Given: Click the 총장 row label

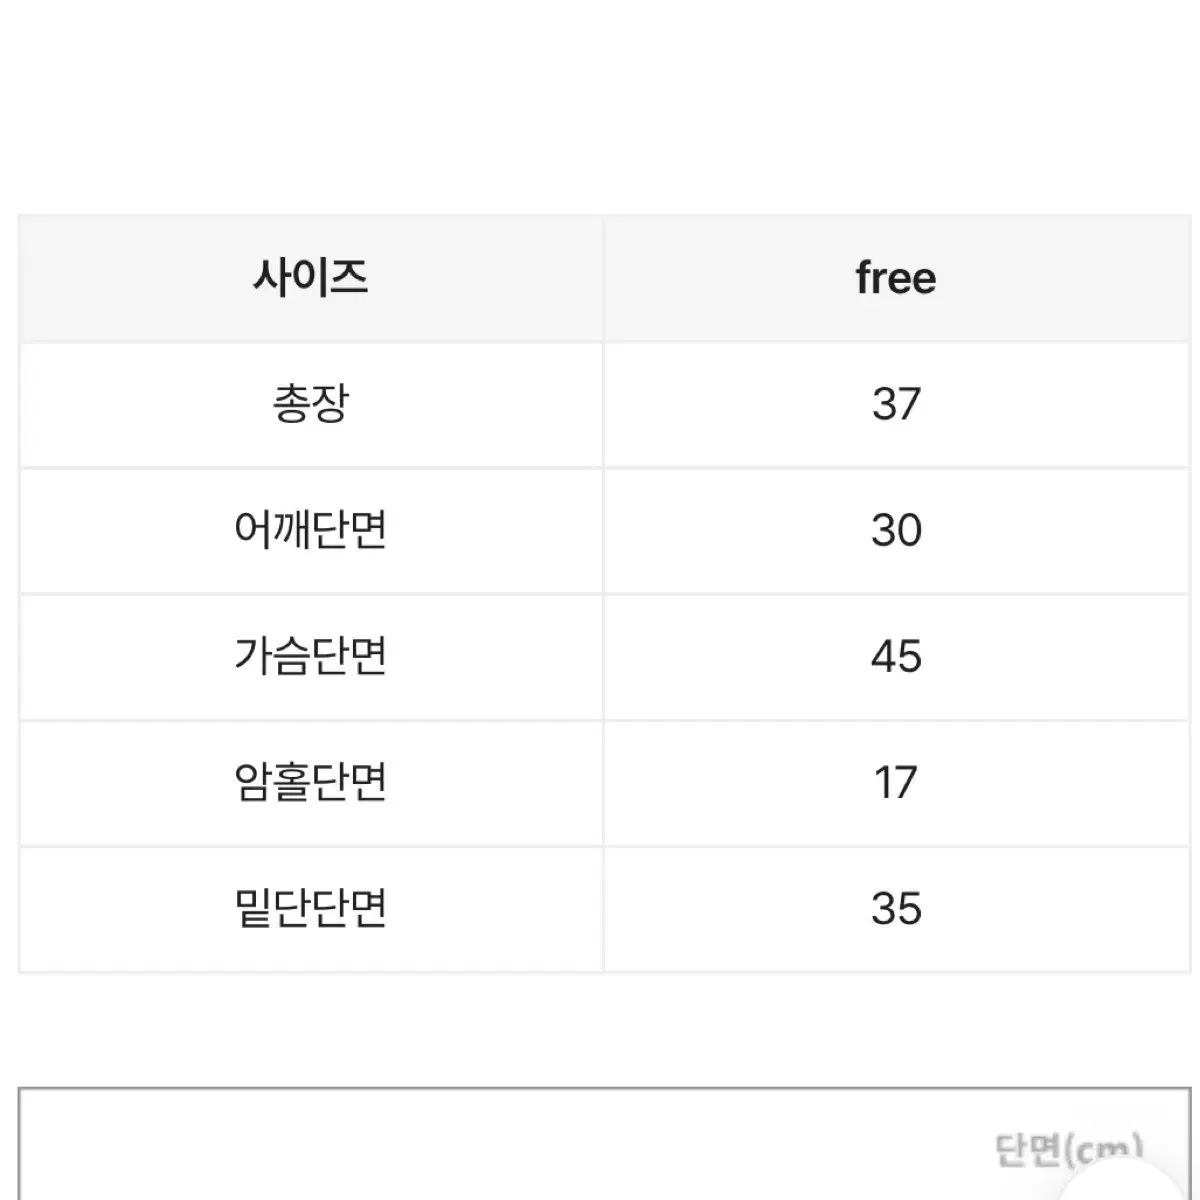Looking at the screenshot, I should [x=311, y=405].
